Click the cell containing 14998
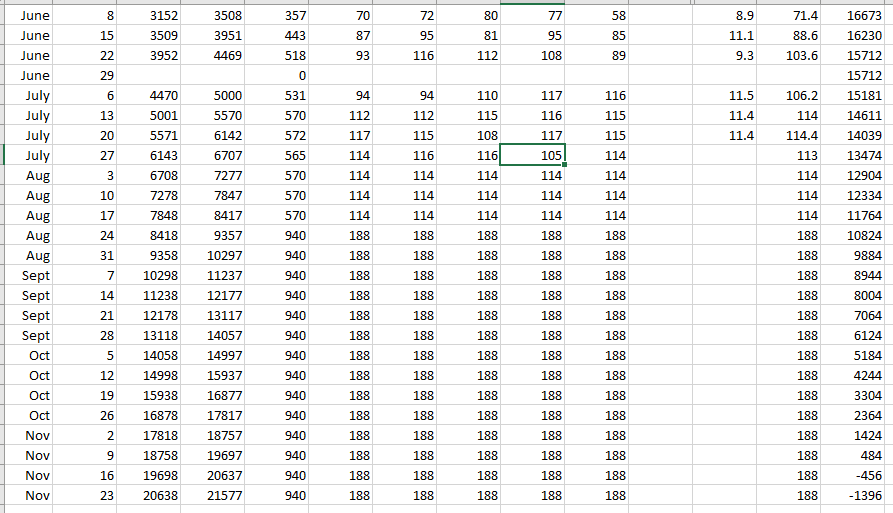893x513 pixels. tap(148, 375)
